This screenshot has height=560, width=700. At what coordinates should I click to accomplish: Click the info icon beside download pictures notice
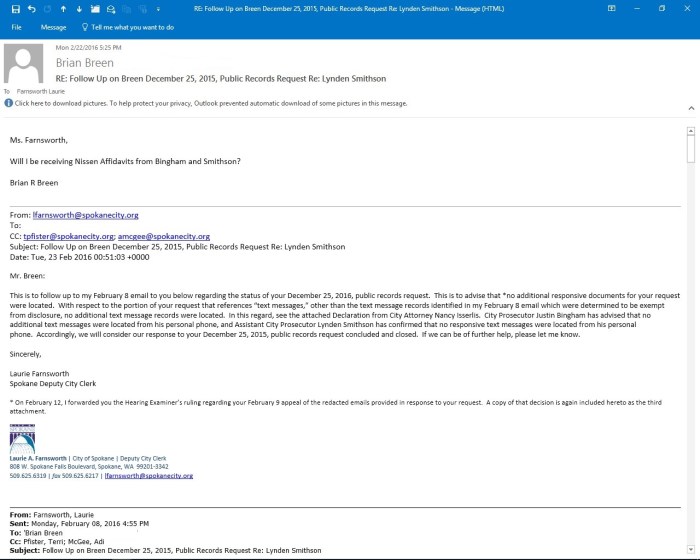9,103
